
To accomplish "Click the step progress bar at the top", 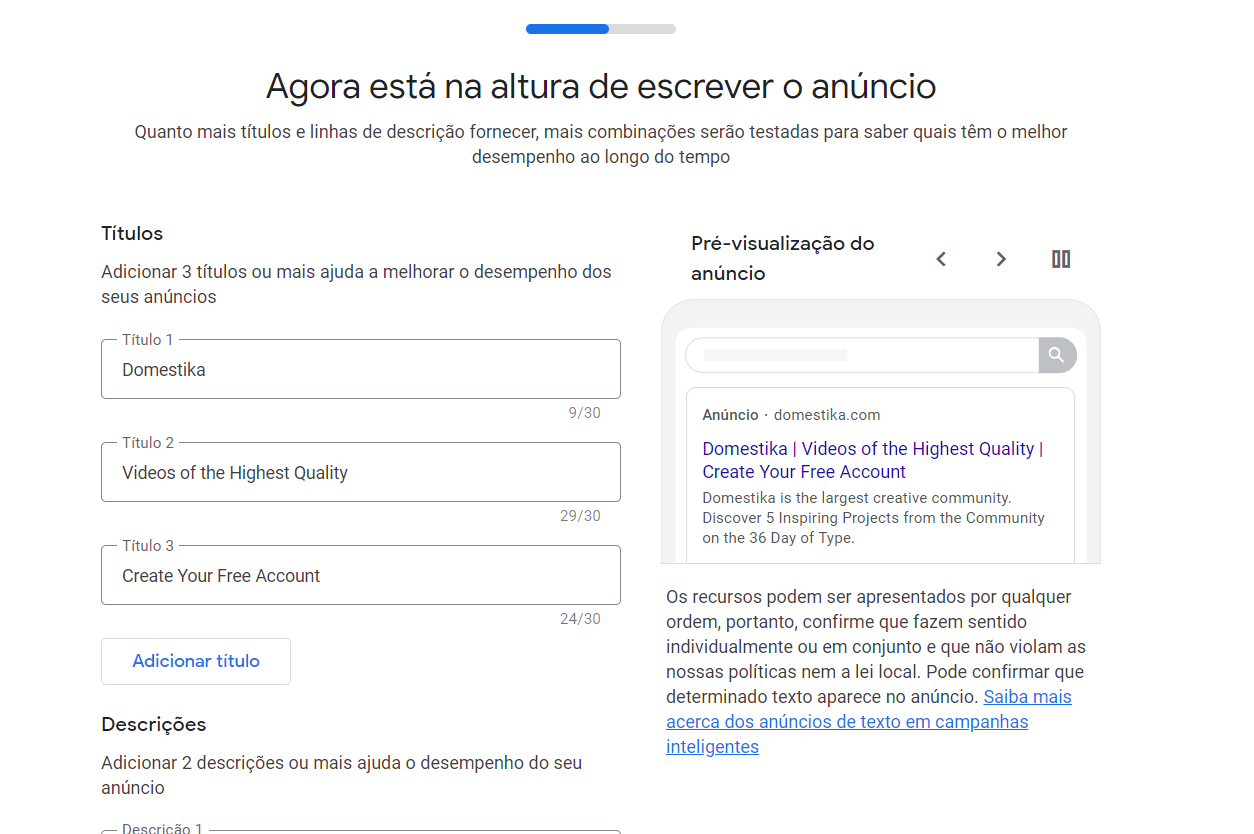I will [x=601, y=29].
